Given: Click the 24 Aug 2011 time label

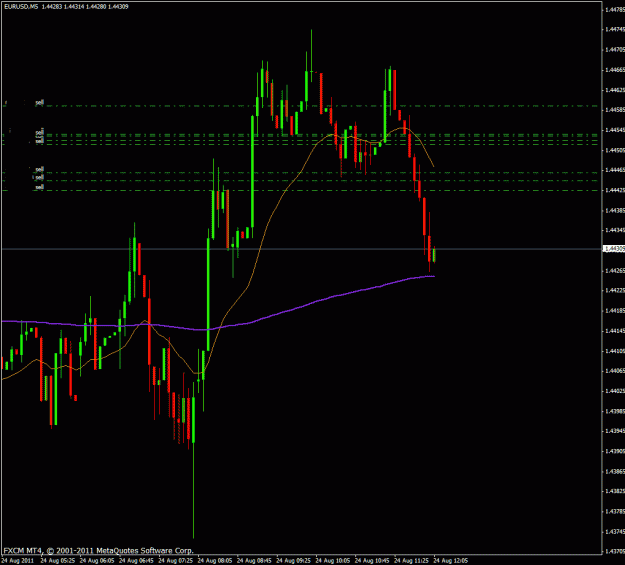Looking at the screenshot, I should (x=18, y=561).
